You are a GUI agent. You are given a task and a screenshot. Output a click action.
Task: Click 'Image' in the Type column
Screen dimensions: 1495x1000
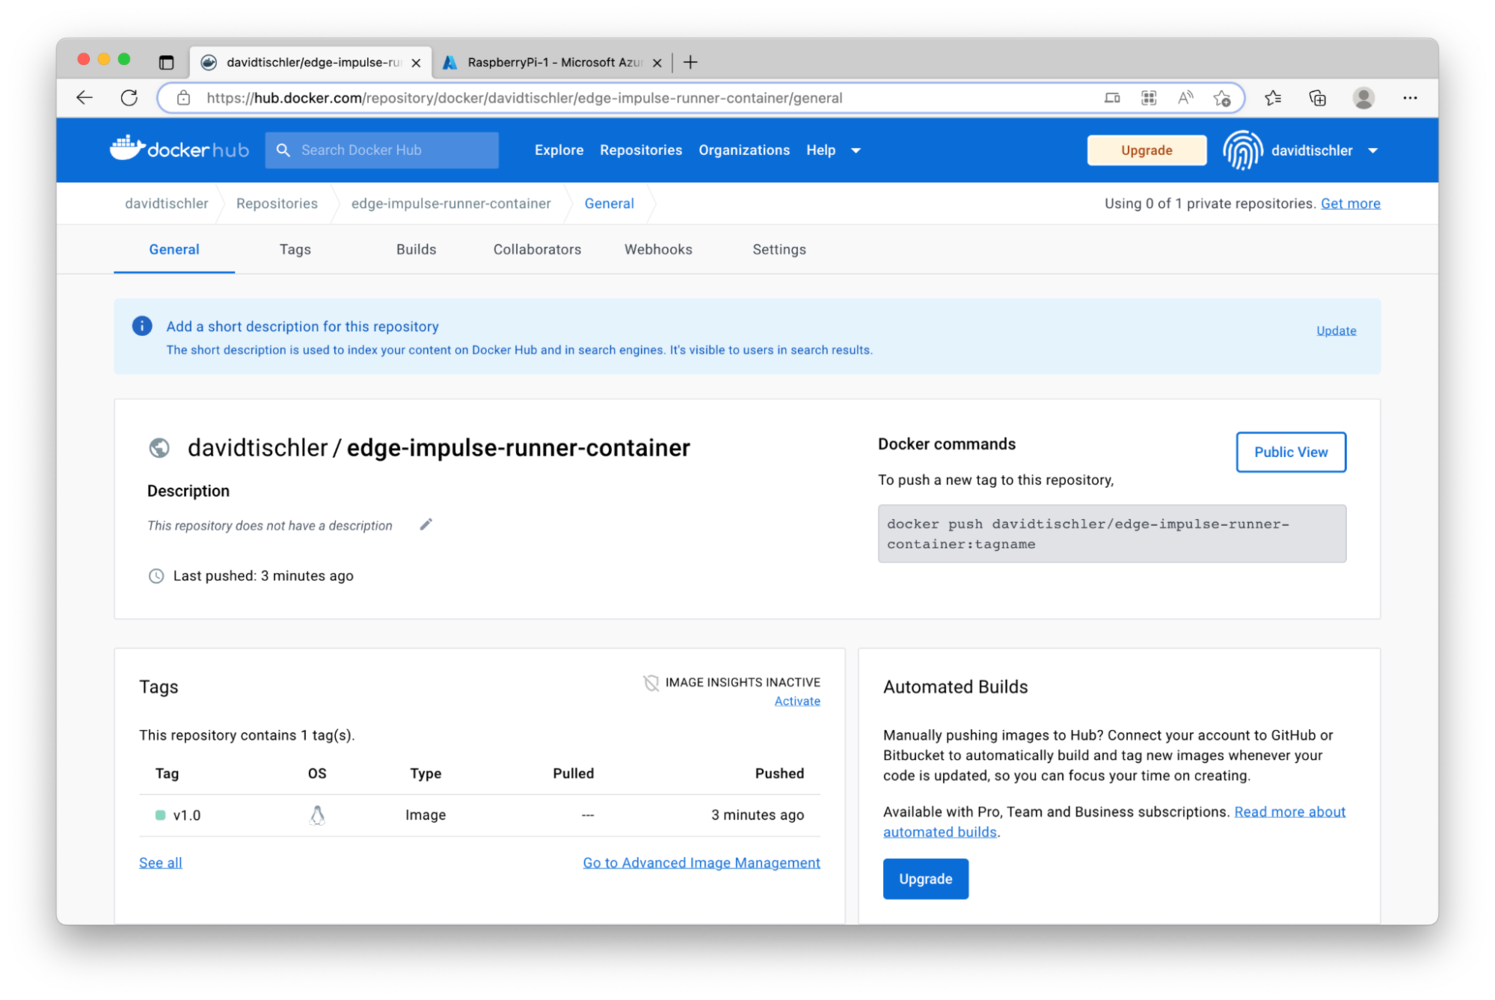(425, 815)
